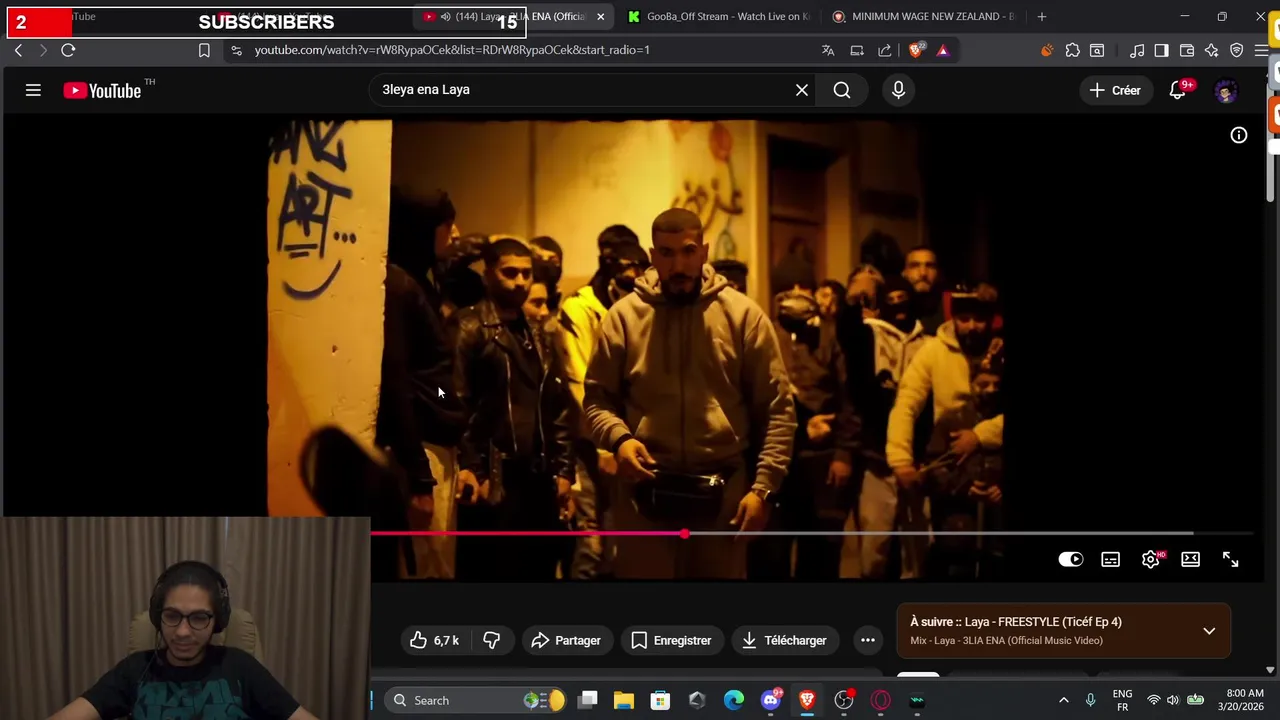1280x720 pixels.
Task: Open the translate page icon
Action: pos(828,50)
